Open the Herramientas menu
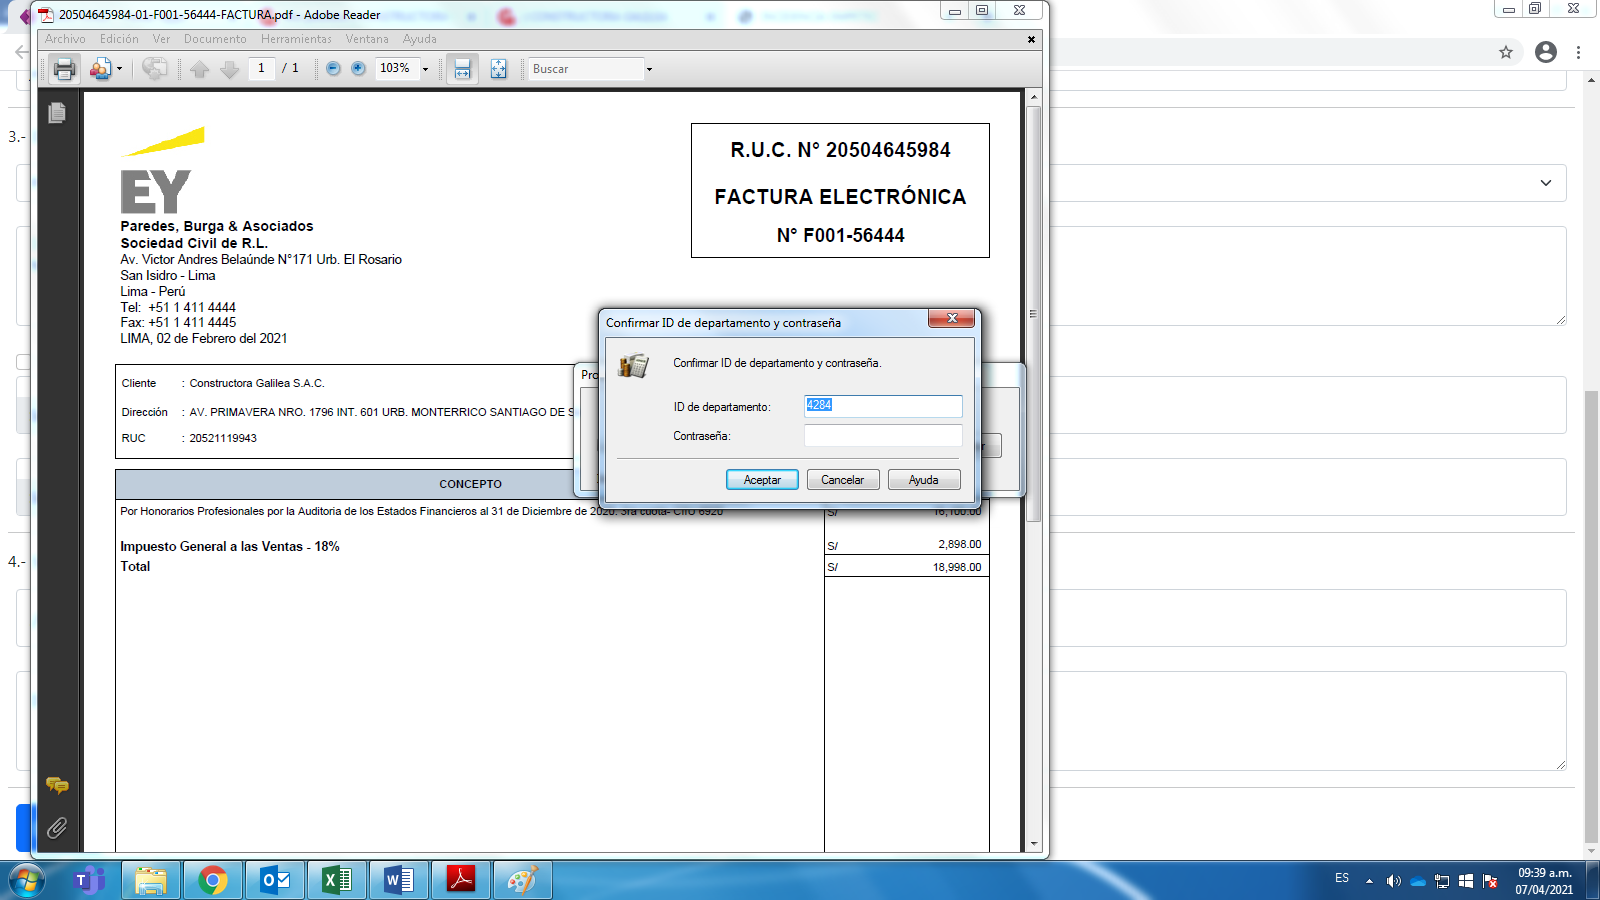The image size is (1600, 900). [x=296, y=39]
